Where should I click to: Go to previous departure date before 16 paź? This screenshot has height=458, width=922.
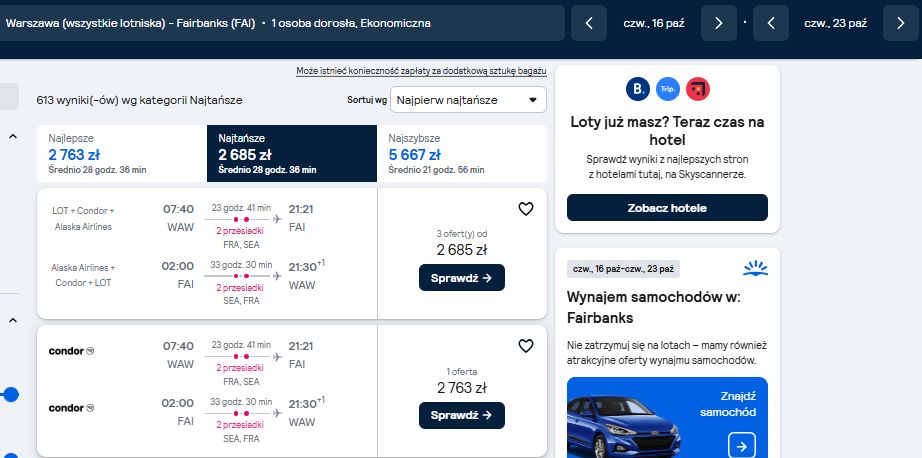[x=589, y=23]
